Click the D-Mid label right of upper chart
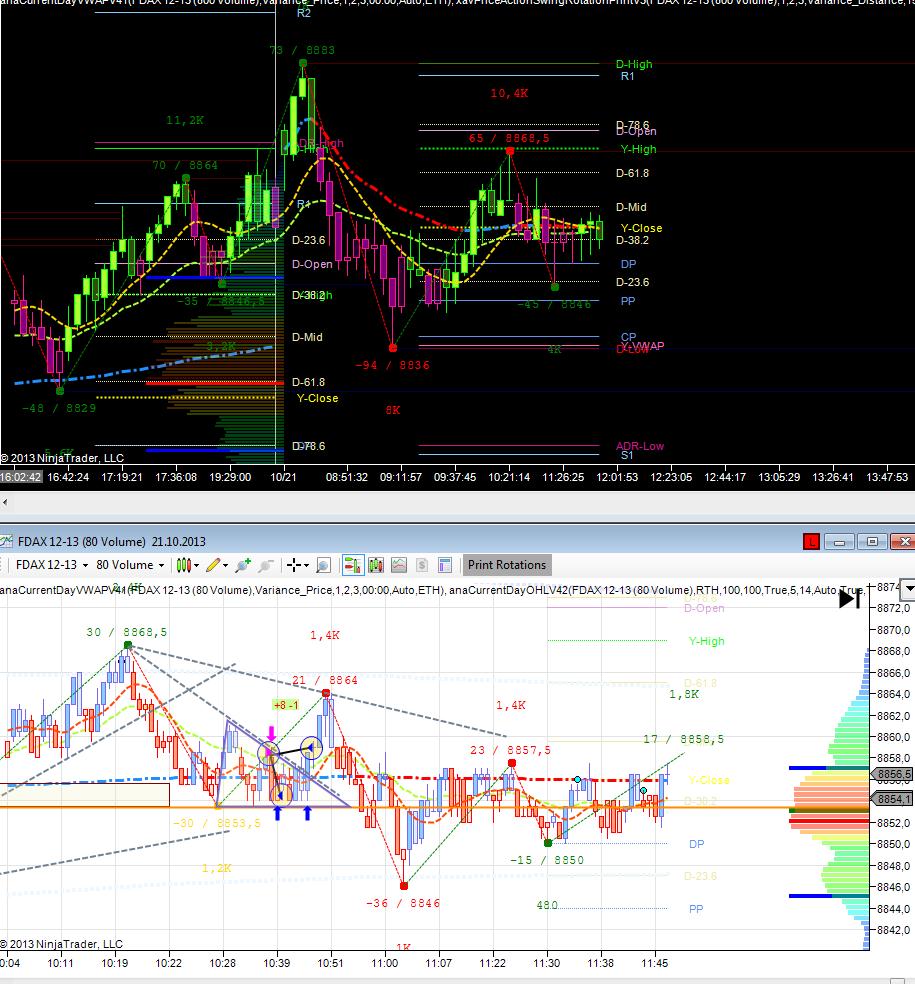The image size is (915, 984). tap(631, 207)
